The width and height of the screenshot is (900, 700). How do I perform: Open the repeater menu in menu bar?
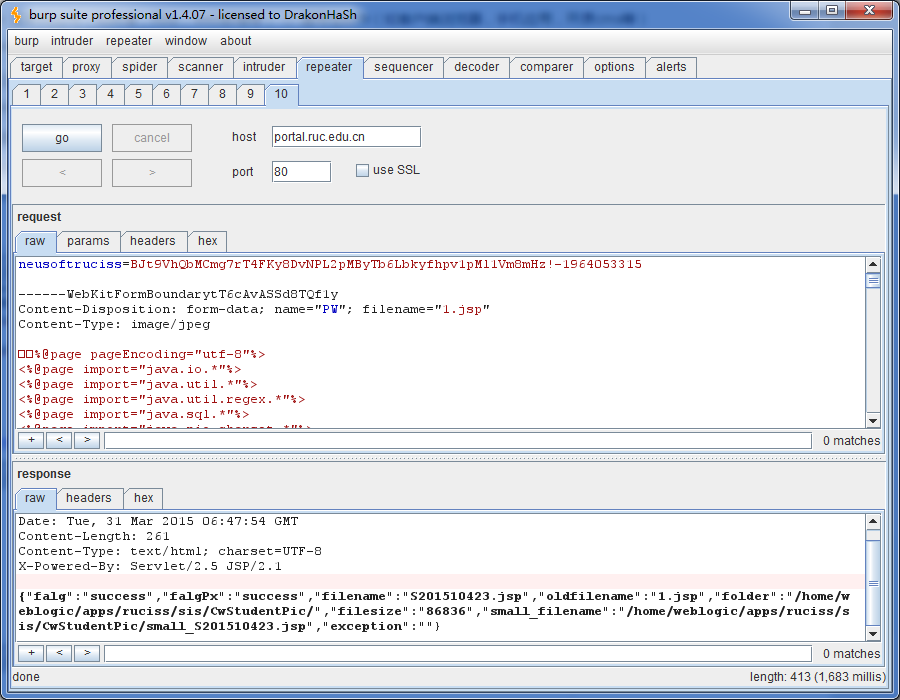pos(129,41)
